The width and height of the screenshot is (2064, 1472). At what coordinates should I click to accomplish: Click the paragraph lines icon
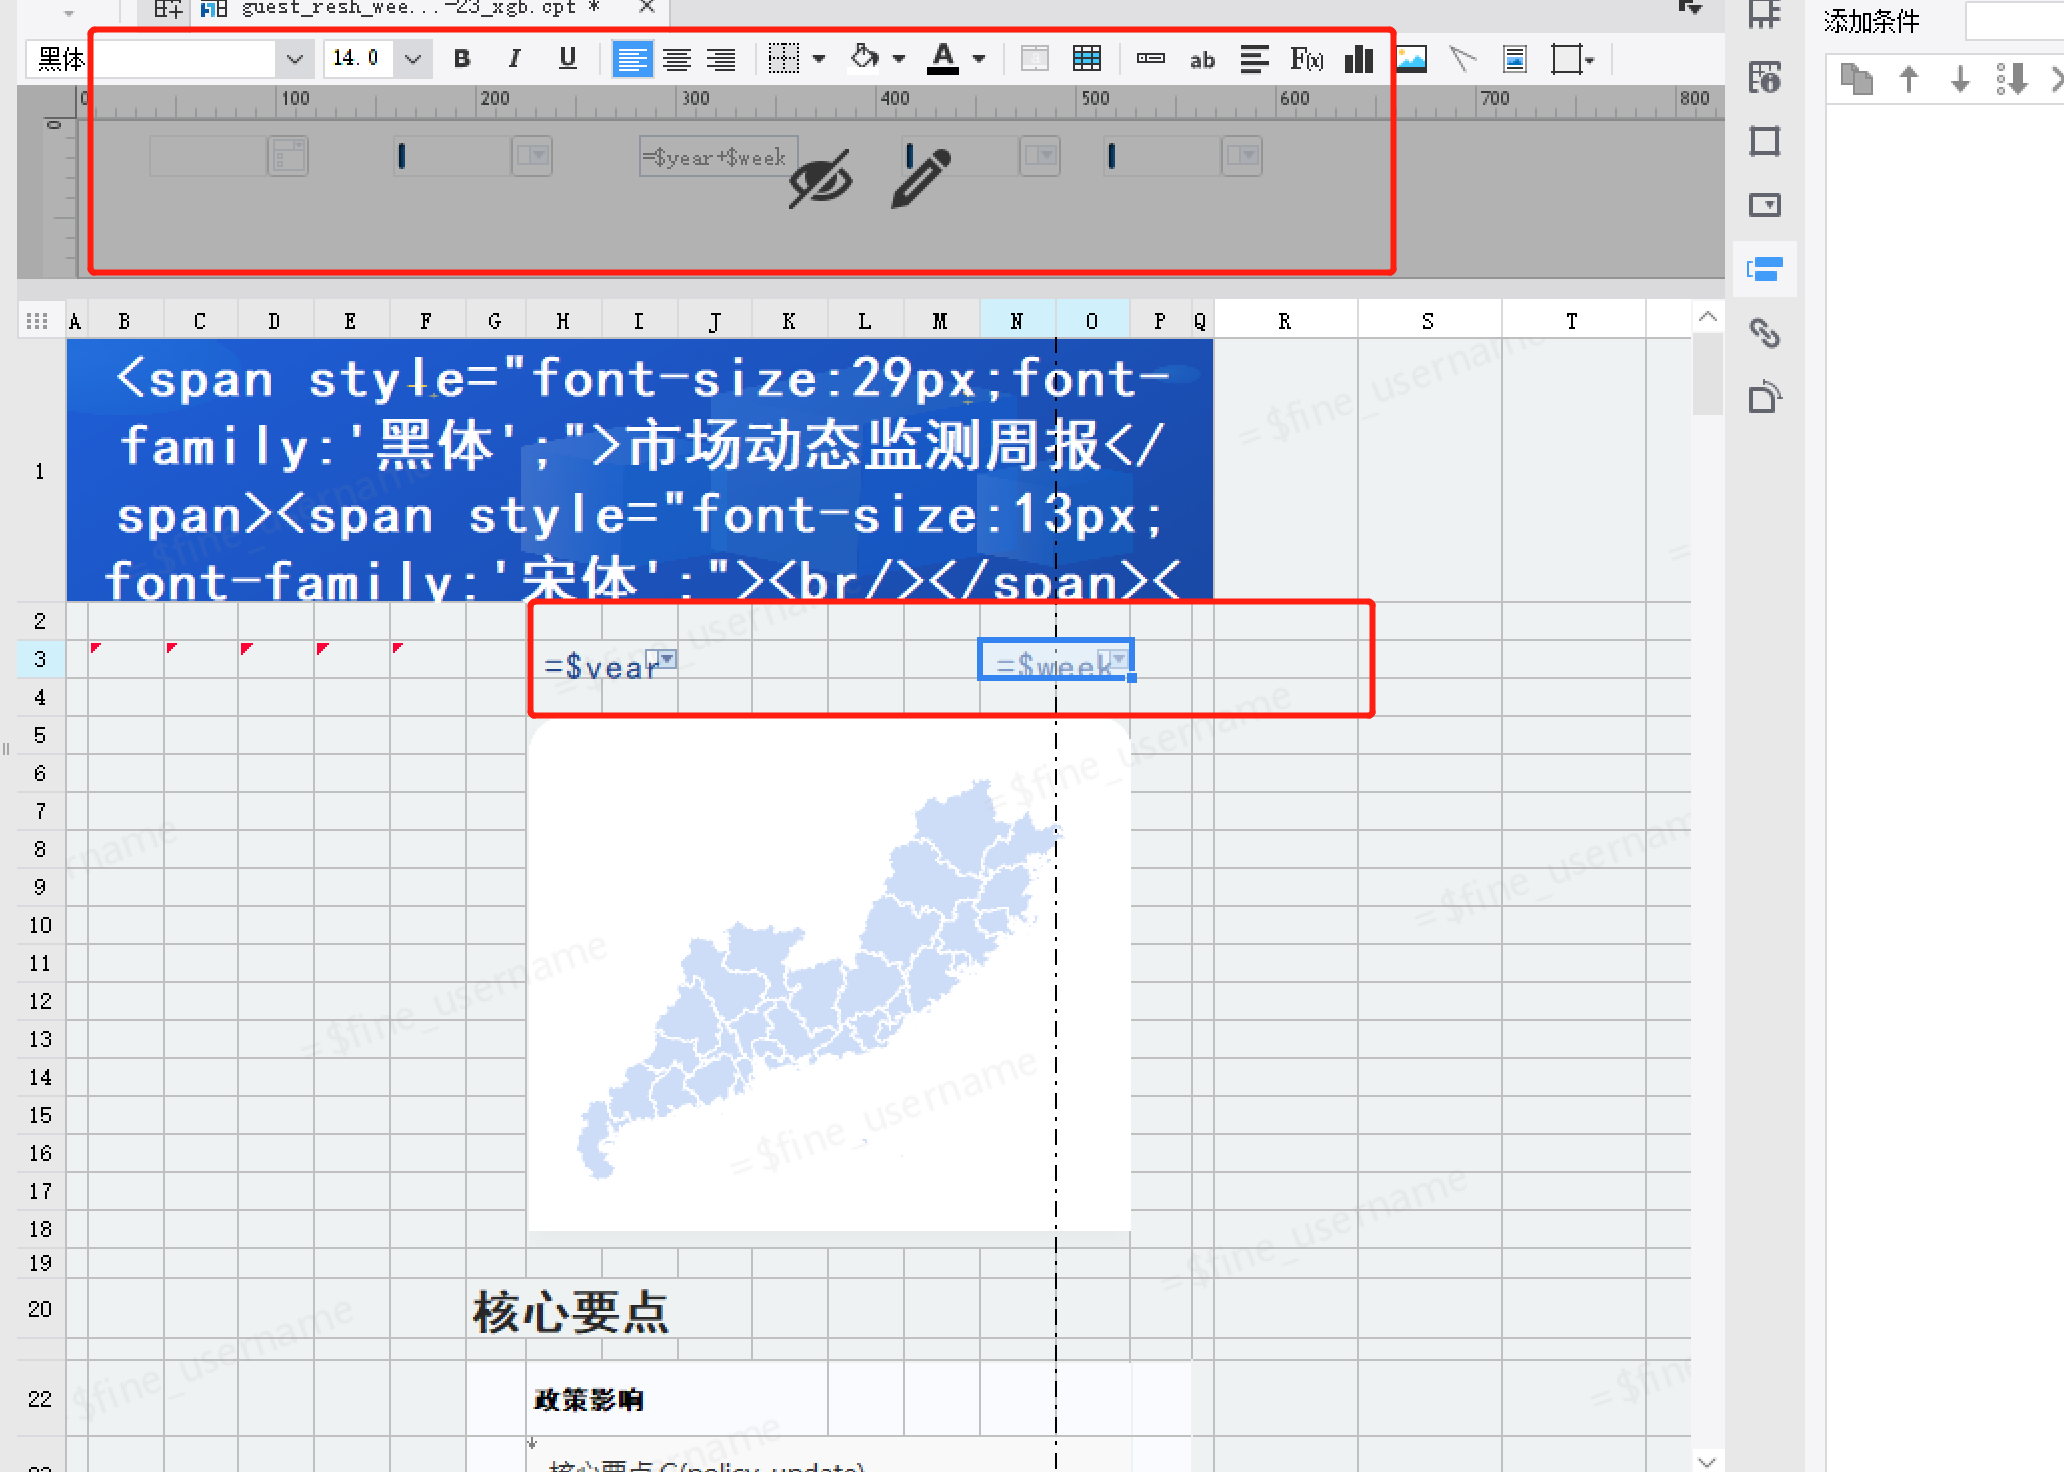[x=1254, y=59]
